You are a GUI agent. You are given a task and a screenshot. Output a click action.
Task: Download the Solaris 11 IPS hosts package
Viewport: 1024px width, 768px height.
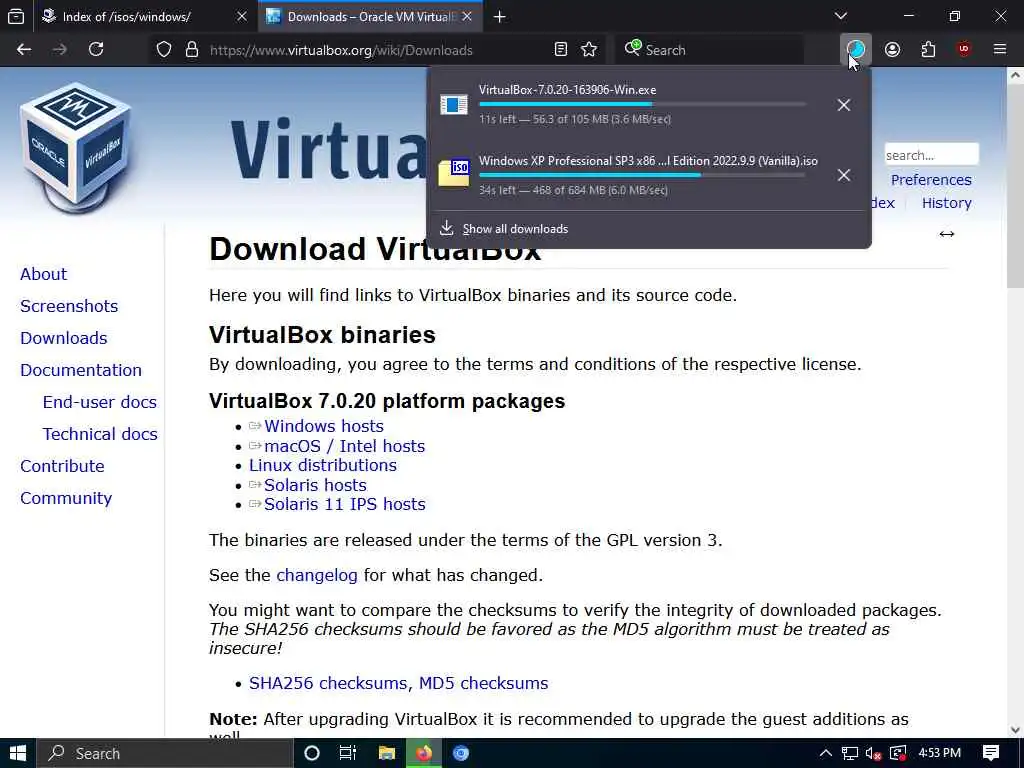345,504
